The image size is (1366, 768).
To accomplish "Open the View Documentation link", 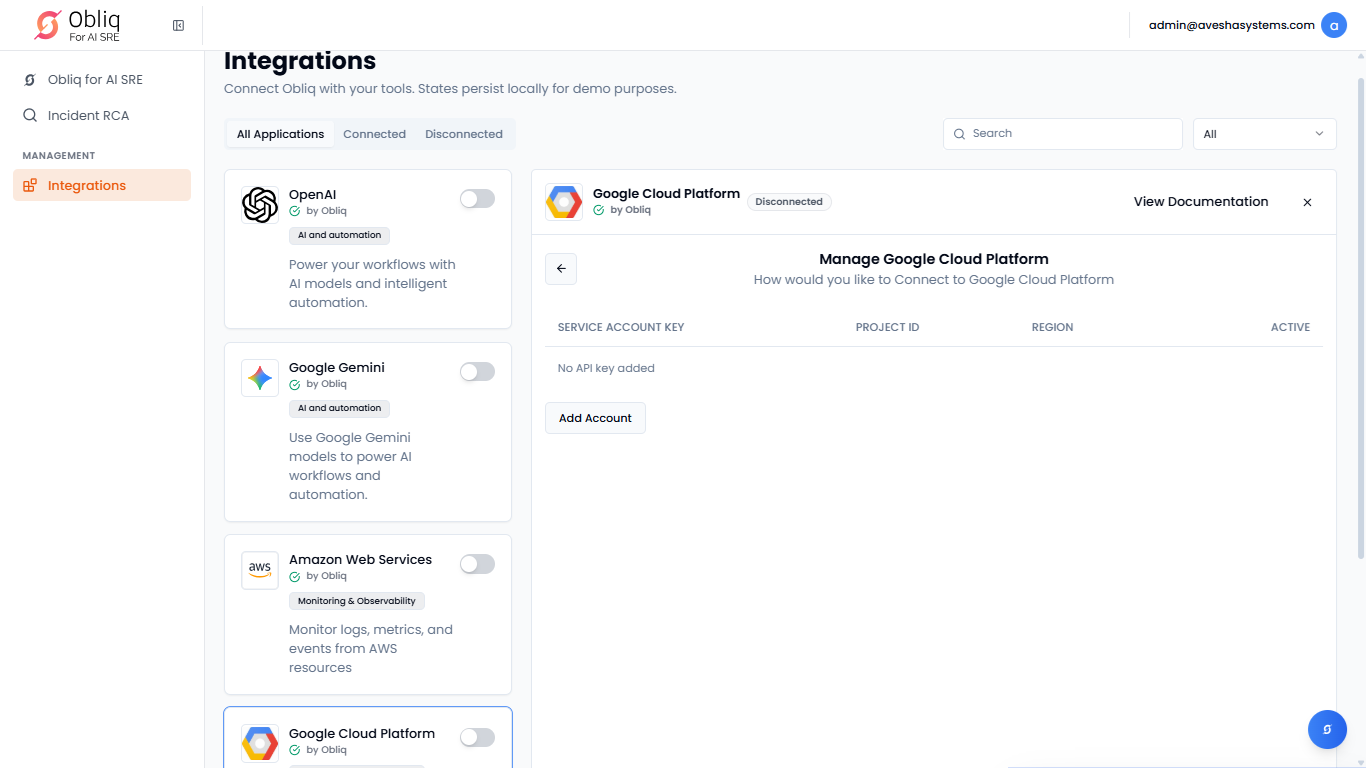I will click(x=1200, y=202).
